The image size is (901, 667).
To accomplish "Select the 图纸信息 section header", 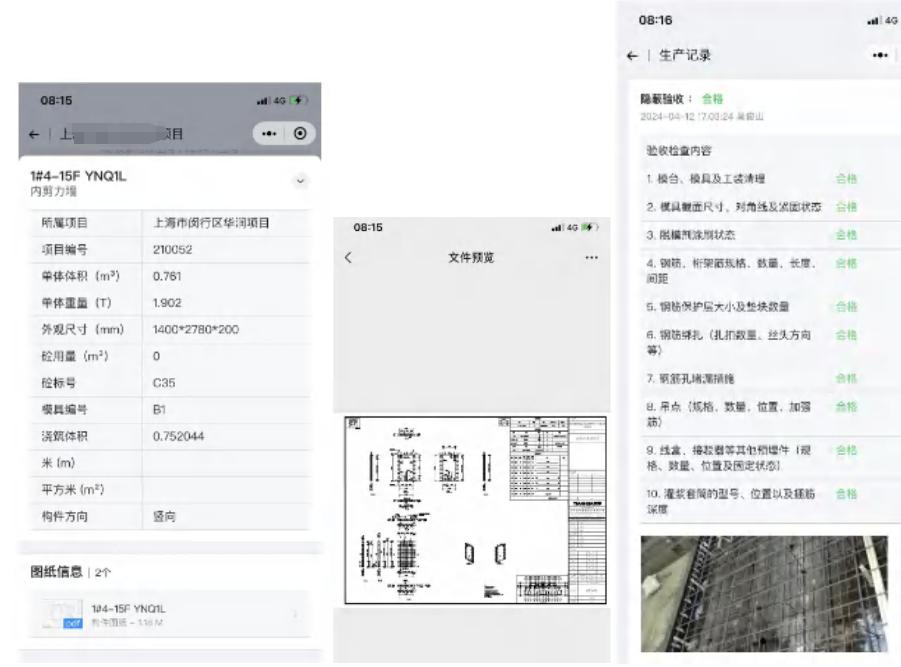I will click(x=57, y=572).
